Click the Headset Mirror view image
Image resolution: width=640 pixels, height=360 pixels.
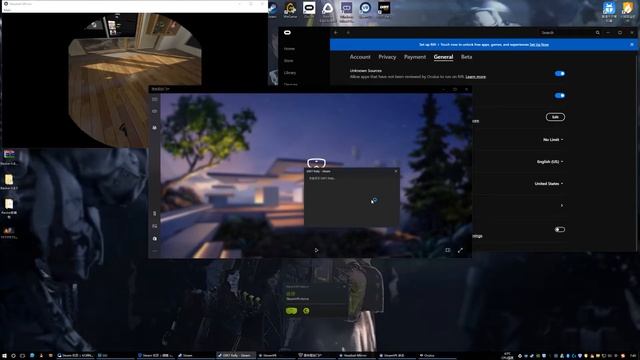135,80
